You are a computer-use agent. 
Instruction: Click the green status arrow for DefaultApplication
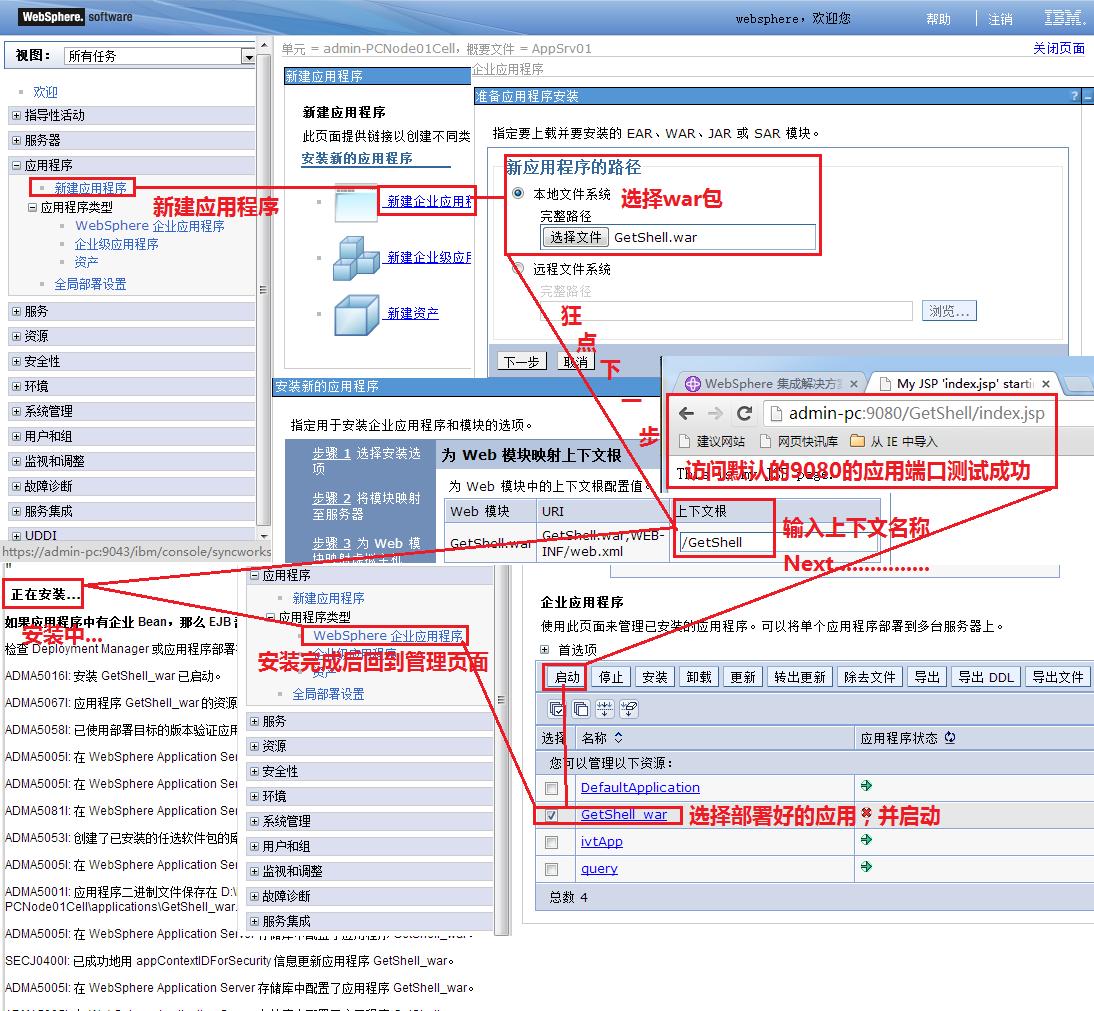(867, 786)
